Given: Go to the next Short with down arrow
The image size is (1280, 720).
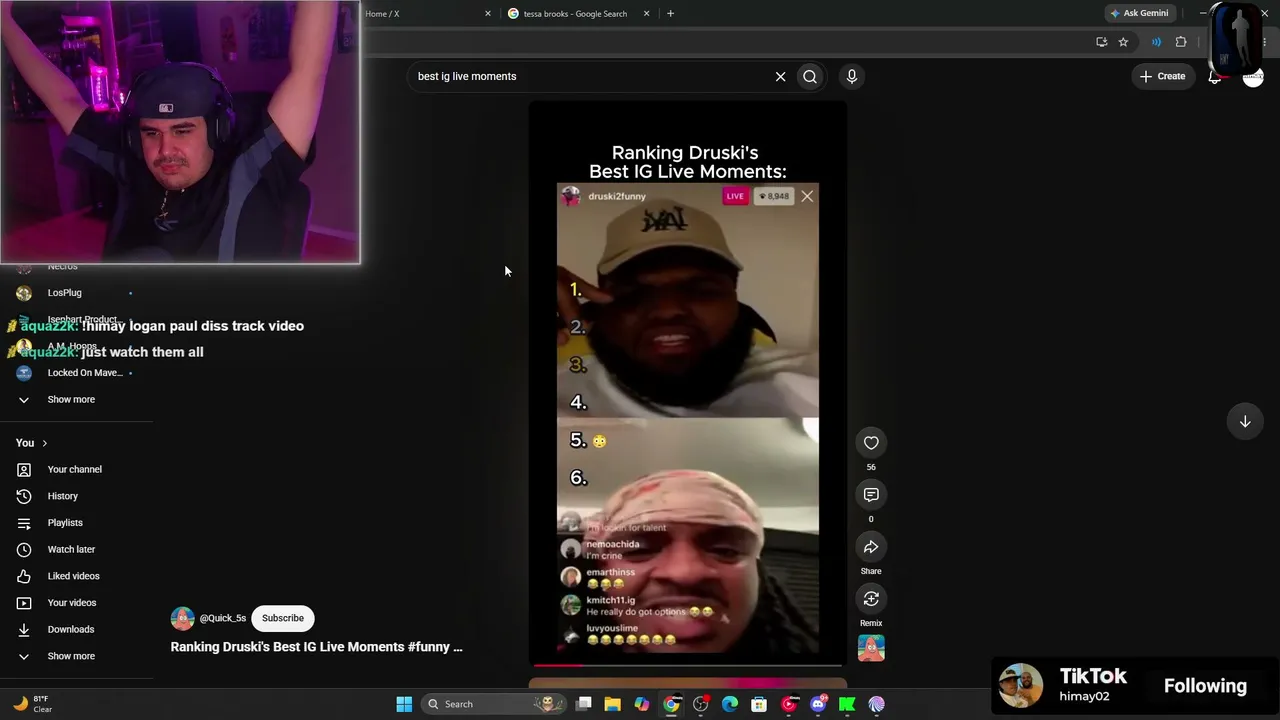Looking at the screenshot, I should pos(1245,422).
